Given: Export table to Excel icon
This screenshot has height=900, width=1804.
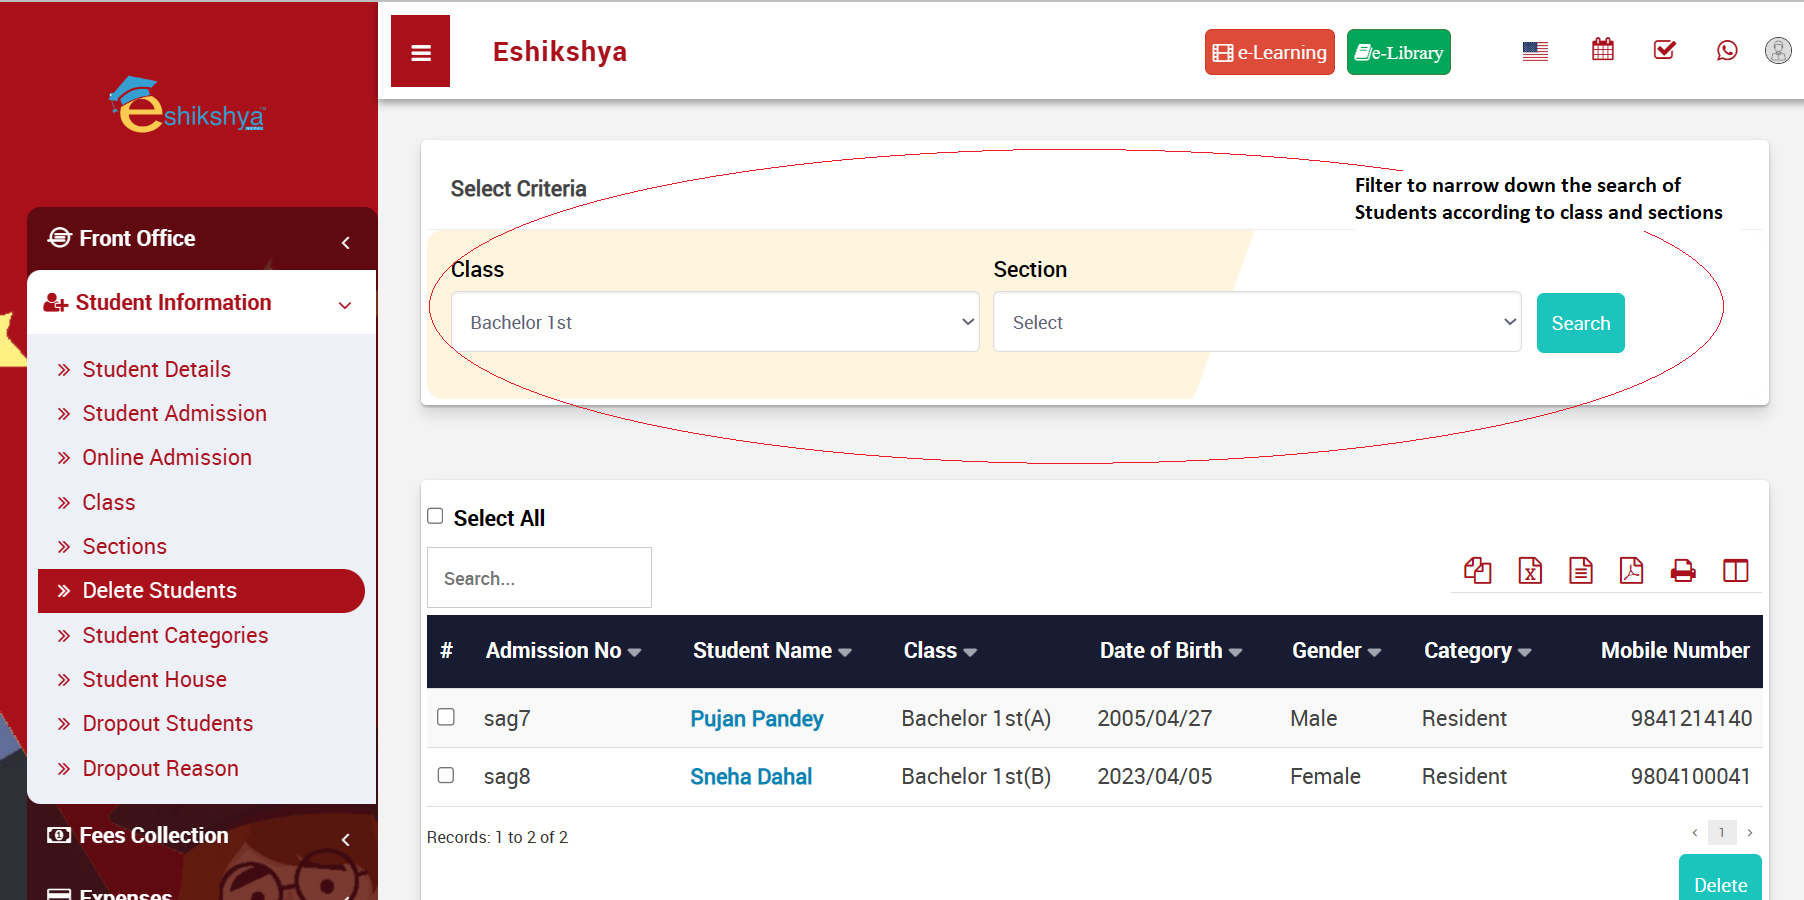Looking at the screenshot, I should tap(1529, 571).
